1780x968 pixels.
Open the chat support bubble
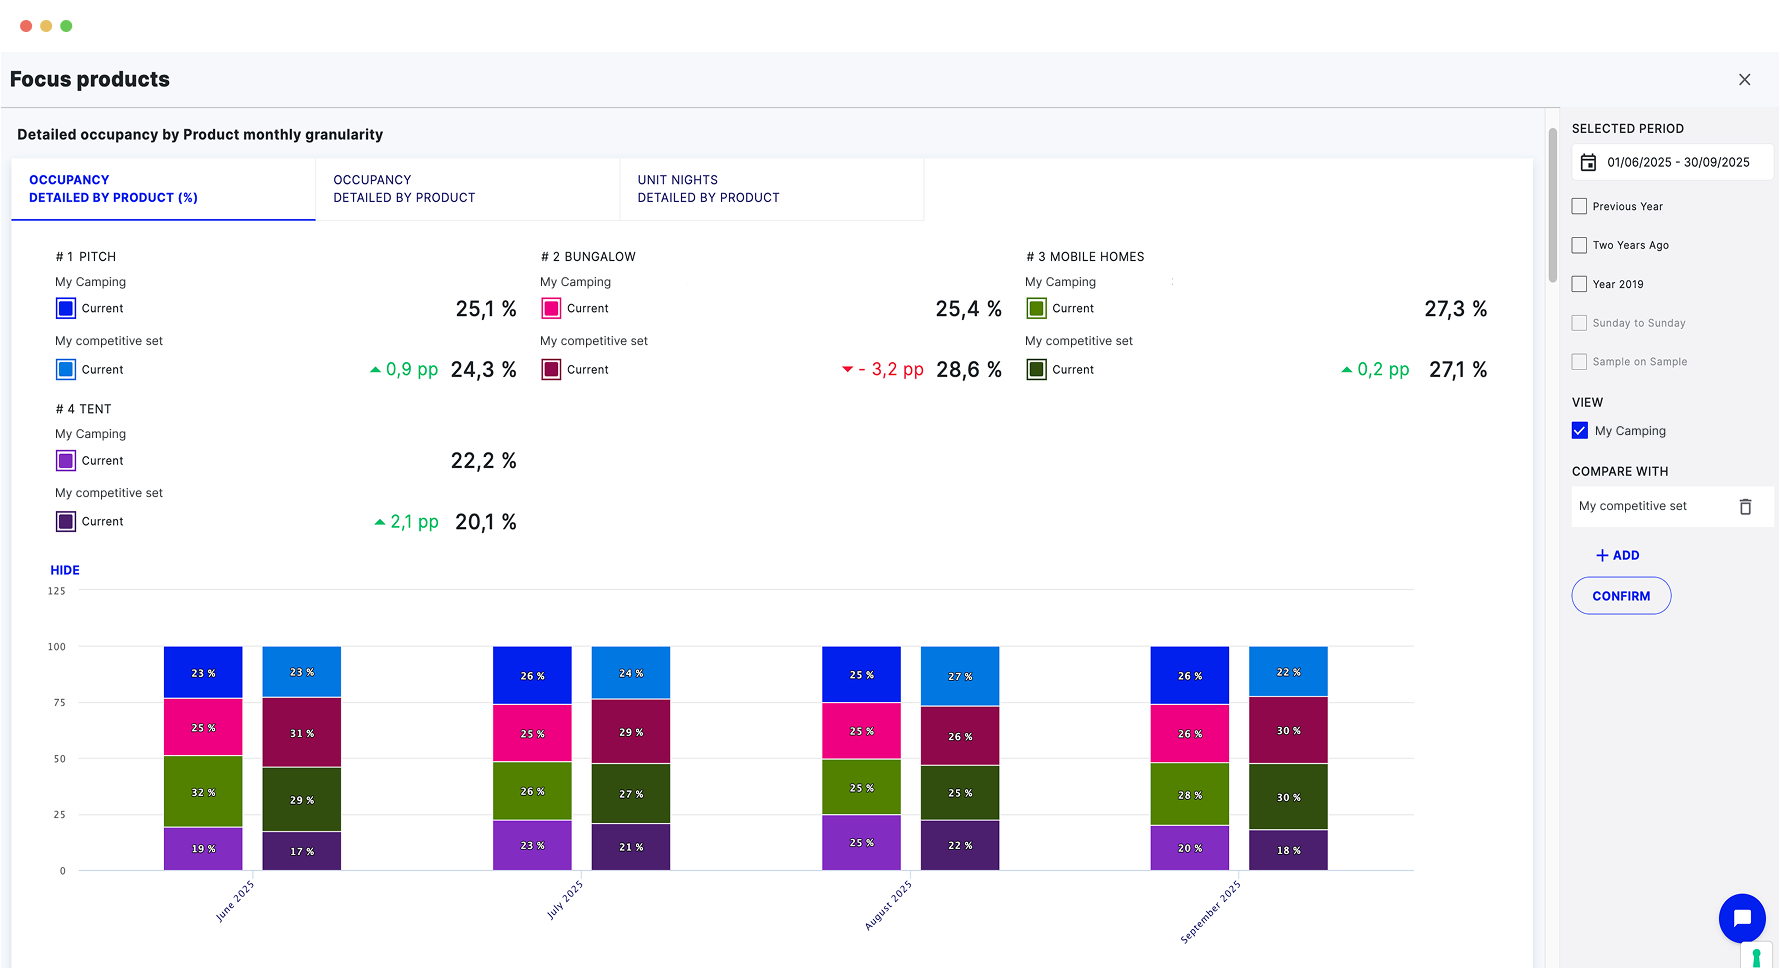pyautogui.click(x=1741, y=918)
